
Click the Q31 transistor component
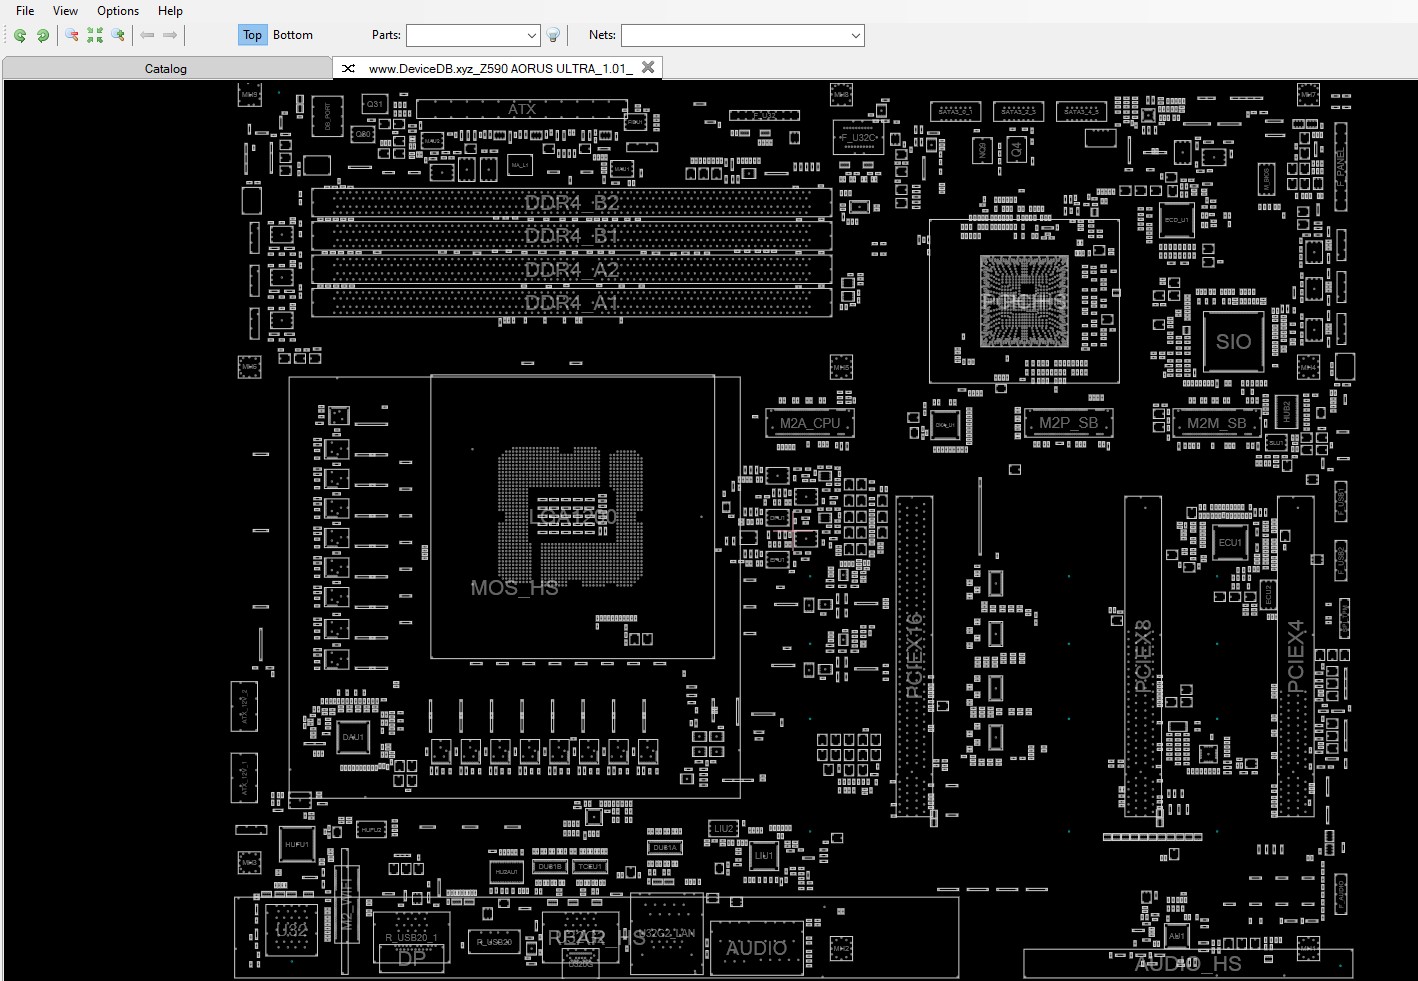pyautogui.click(x=374, y=104)
